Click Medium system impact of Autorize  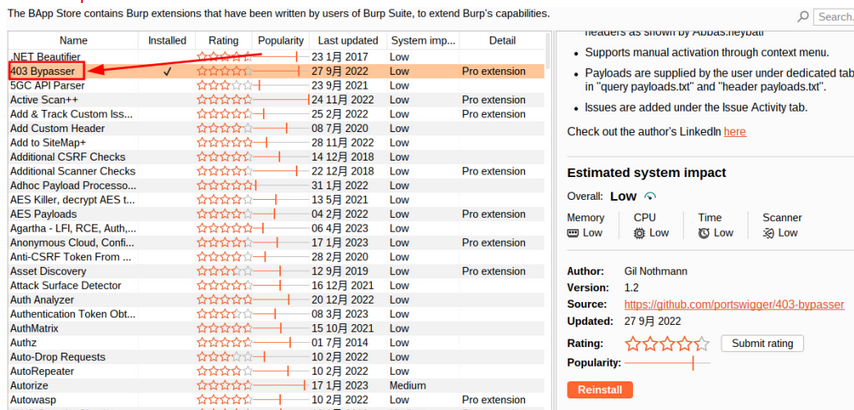click(407, 385)
